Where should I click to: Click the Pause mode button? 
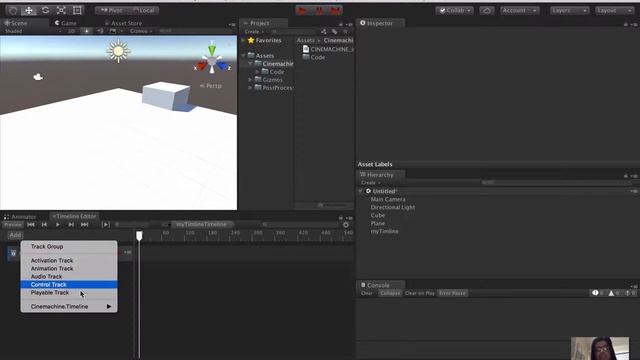pos(319,11)
